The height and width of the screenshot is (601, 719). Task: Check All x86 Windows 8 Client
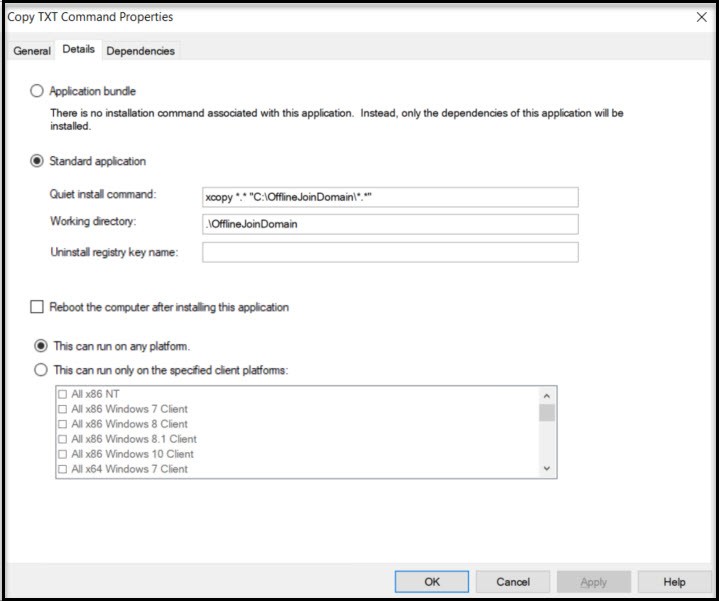[63, 424]
